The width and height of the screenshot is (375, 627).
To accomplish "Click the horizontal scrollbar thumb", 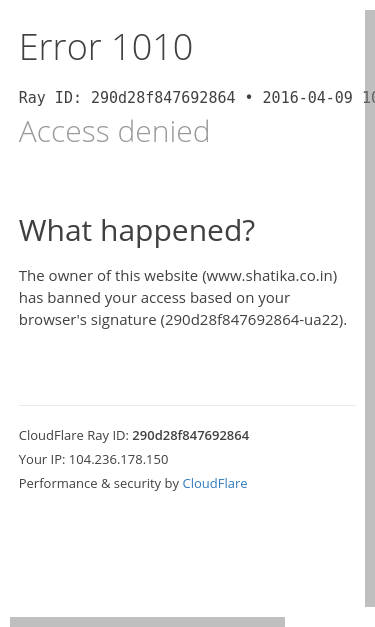I will (148, 622).
